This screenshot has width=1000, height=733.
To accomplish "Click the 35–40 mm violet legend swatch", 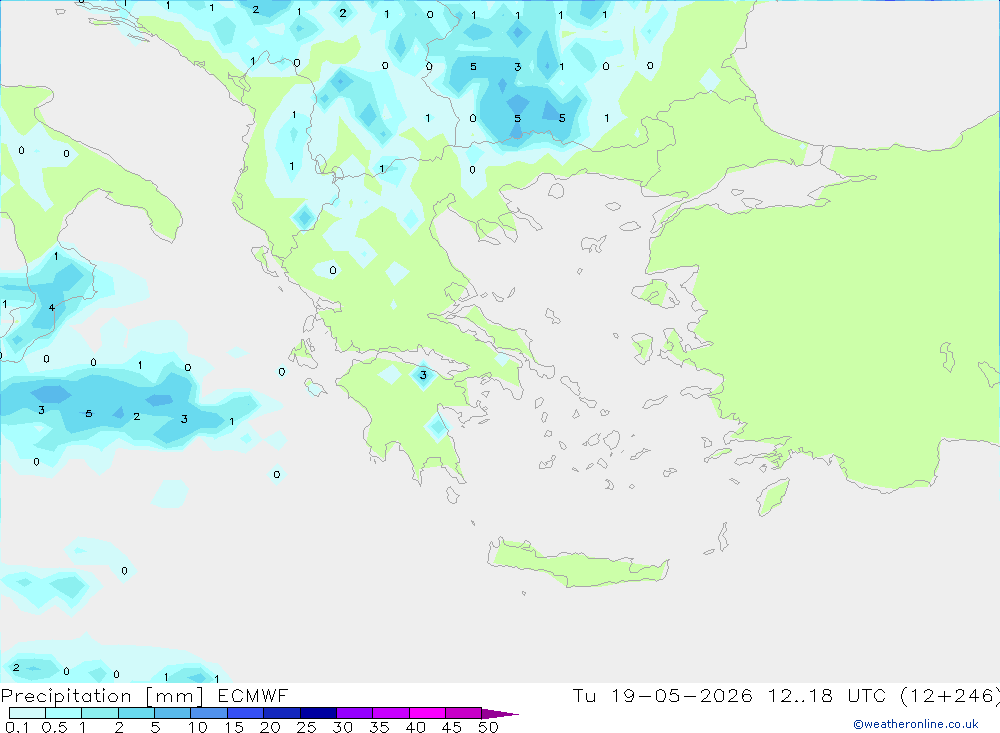I will coord(391,713).
